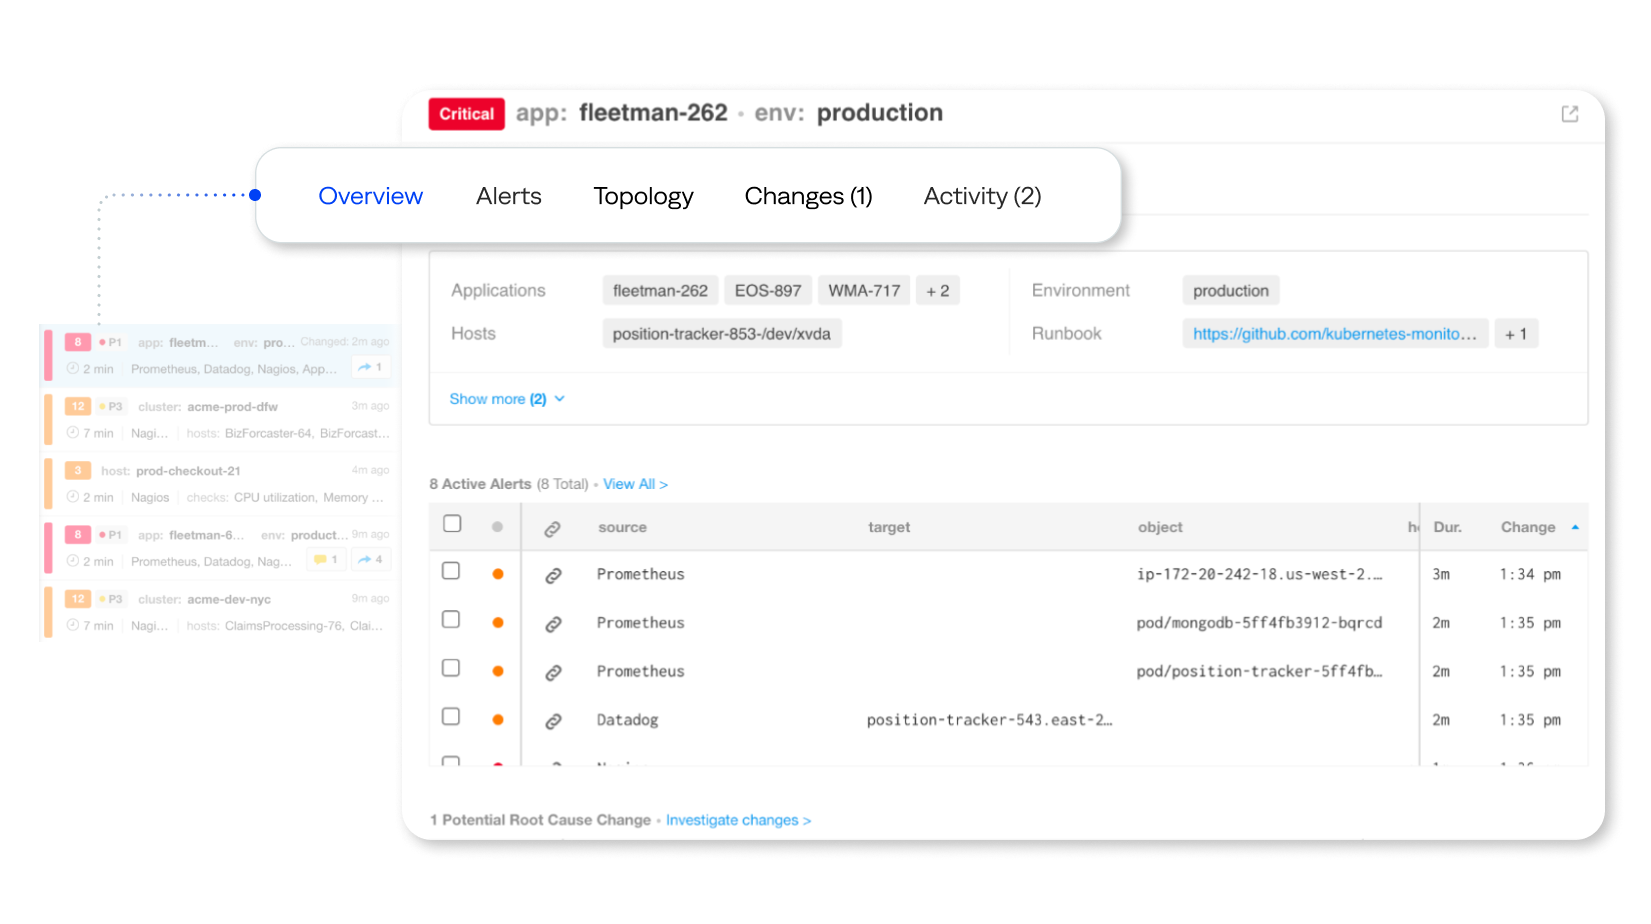The height and width of the screenshot is (924, 1651).
Task: Click comment badge on fleetman-6 incident
Action: [326, 559]
